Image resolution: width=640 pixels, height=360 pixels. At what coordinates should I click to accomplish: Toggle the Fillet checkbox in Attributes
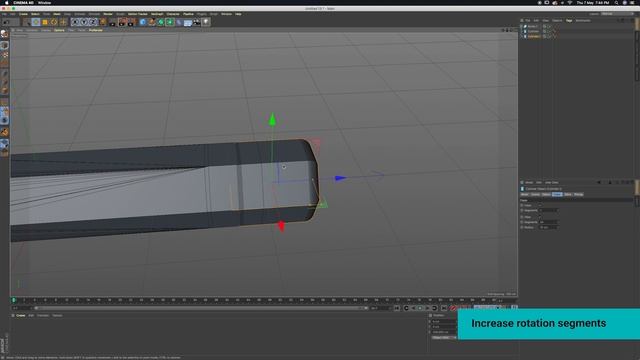click(x=540, y=217)
